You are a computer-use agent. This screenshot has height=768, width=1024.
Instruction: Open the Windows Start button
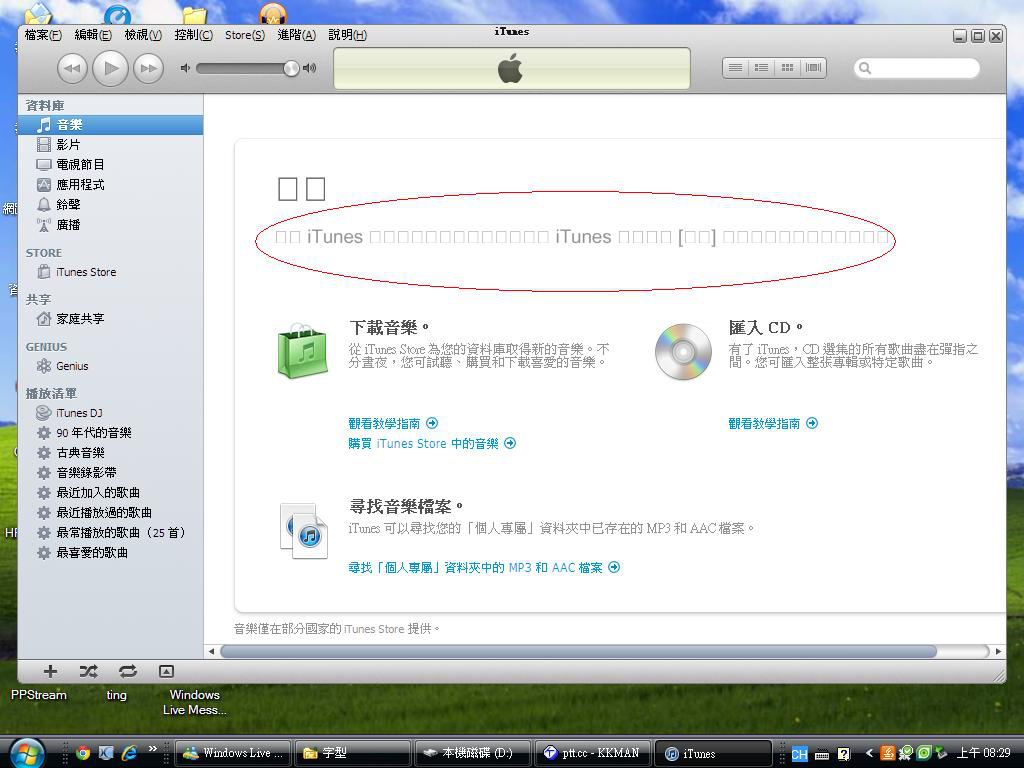[x=27, y=752]
